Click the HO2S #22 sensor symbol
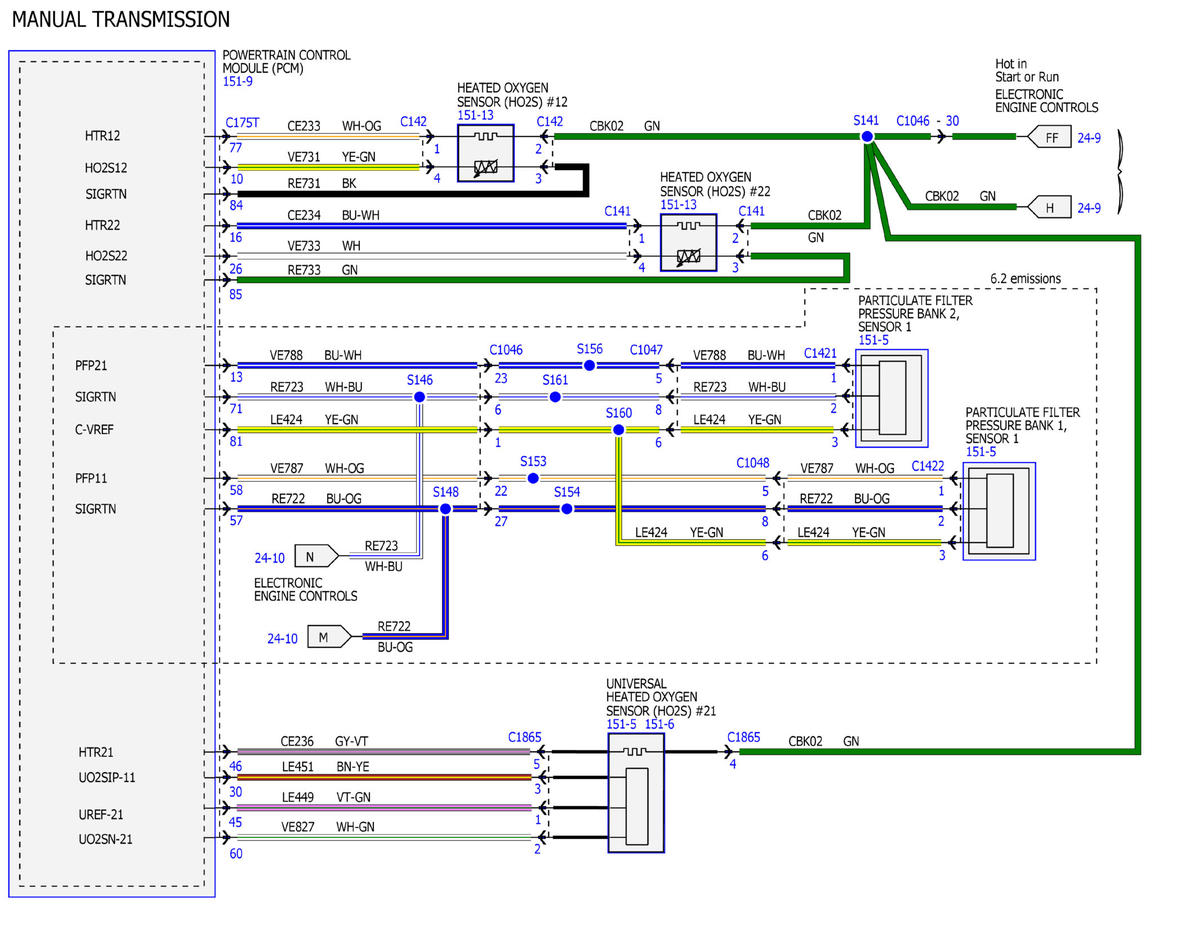 coord(689,243)
